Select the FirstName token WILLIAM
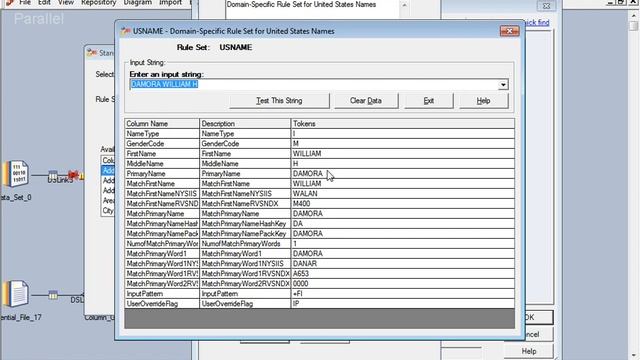The width and height of the screenshot is (640, 360). [x=402, y=154]
